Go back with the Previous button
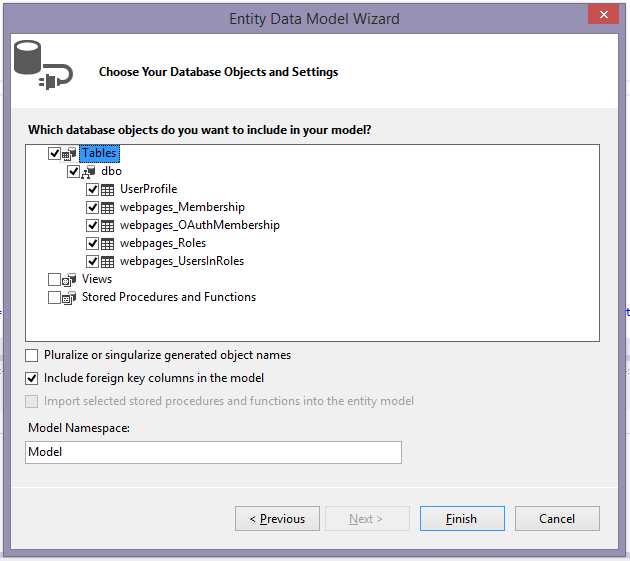 tap(277, 519)
